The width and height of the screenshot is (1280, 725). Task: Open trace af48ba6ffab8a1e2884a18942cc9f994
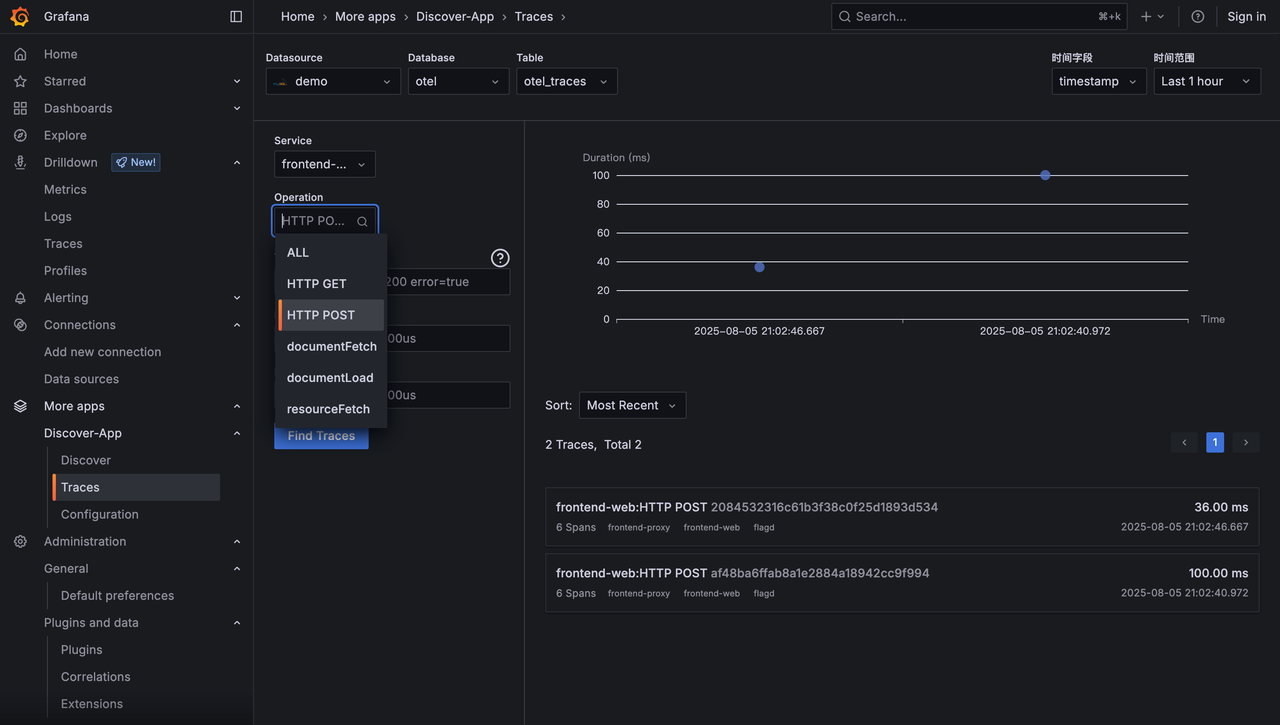tap(902, 582)
